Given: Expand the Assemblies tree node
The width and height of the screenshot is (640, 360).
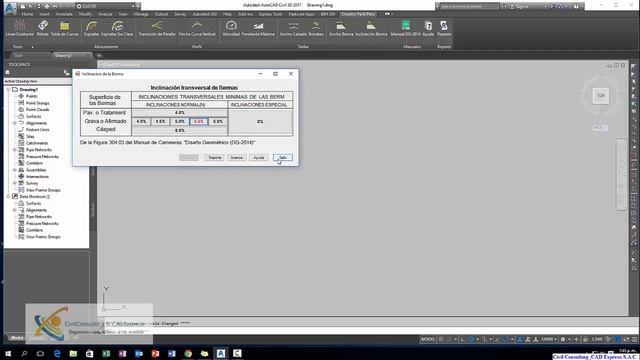Looking at the screenshot, I should [15, 170].
